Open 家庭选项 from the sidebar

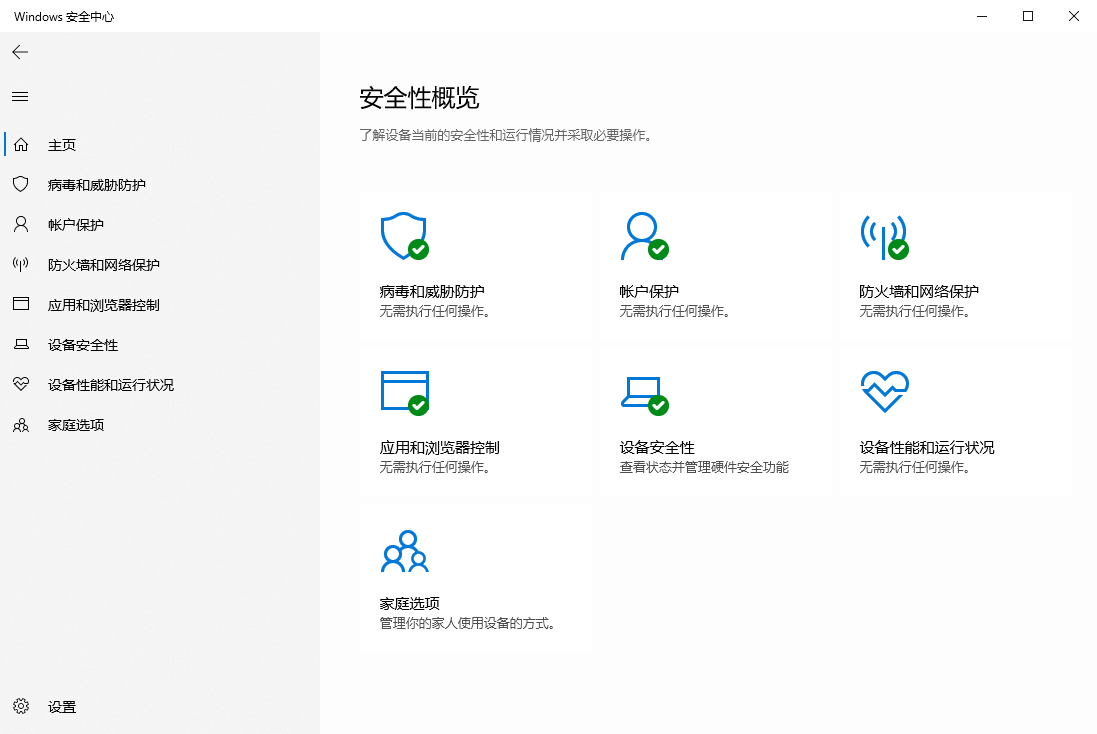coord(74,424)
